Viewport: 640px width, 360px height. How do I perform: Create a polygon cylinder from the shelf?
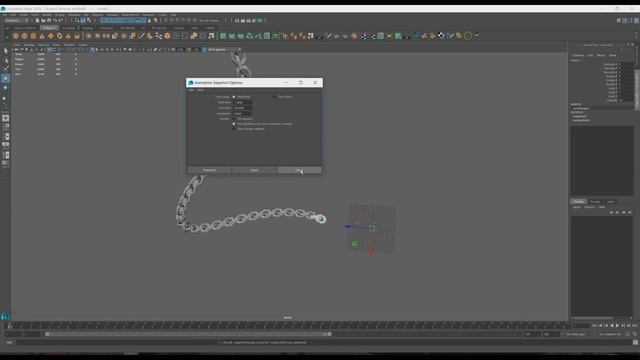33,36
